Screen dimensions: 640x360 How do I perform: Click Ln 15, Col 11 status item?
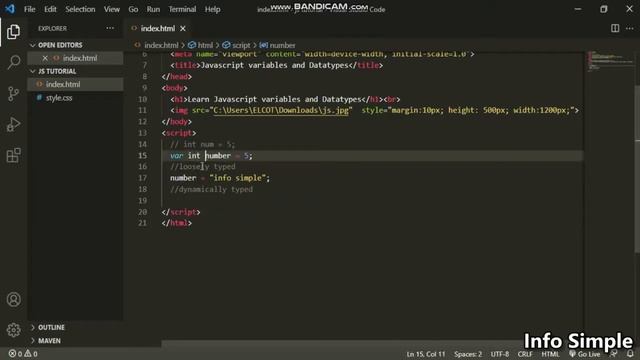coord(426,354)
